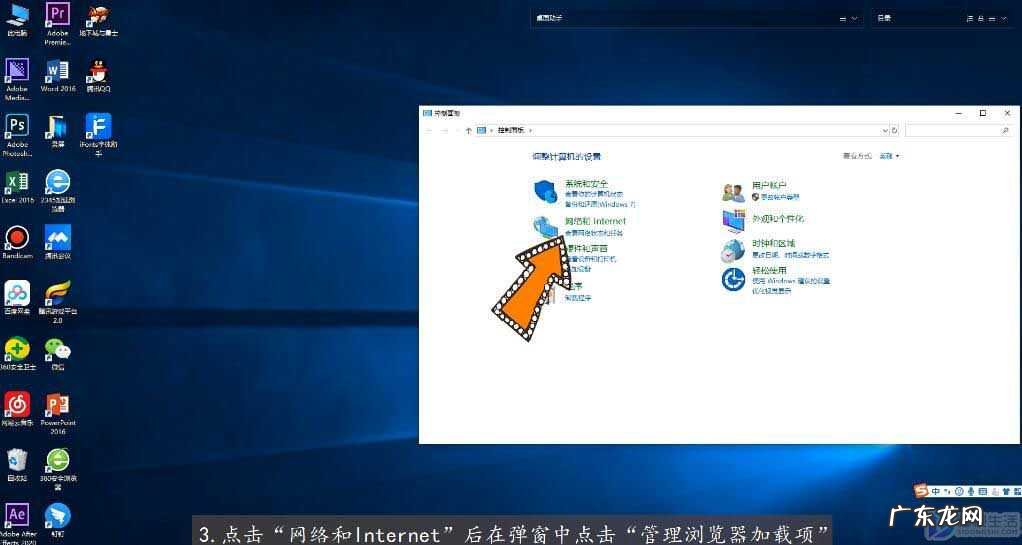The width and height of the screenshot is (1022, 545).
Task: Open the Network and Internet category link
Action: tap(595, 221)
